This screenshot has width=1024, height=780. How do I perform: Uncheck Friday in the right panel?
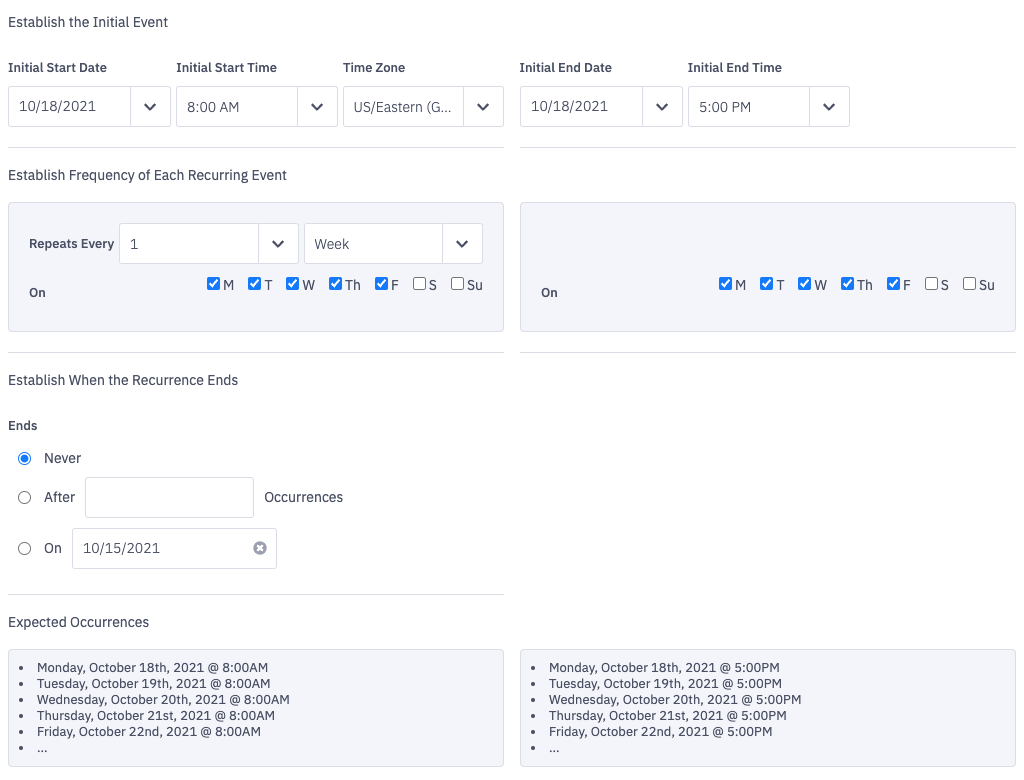point(894,284)
